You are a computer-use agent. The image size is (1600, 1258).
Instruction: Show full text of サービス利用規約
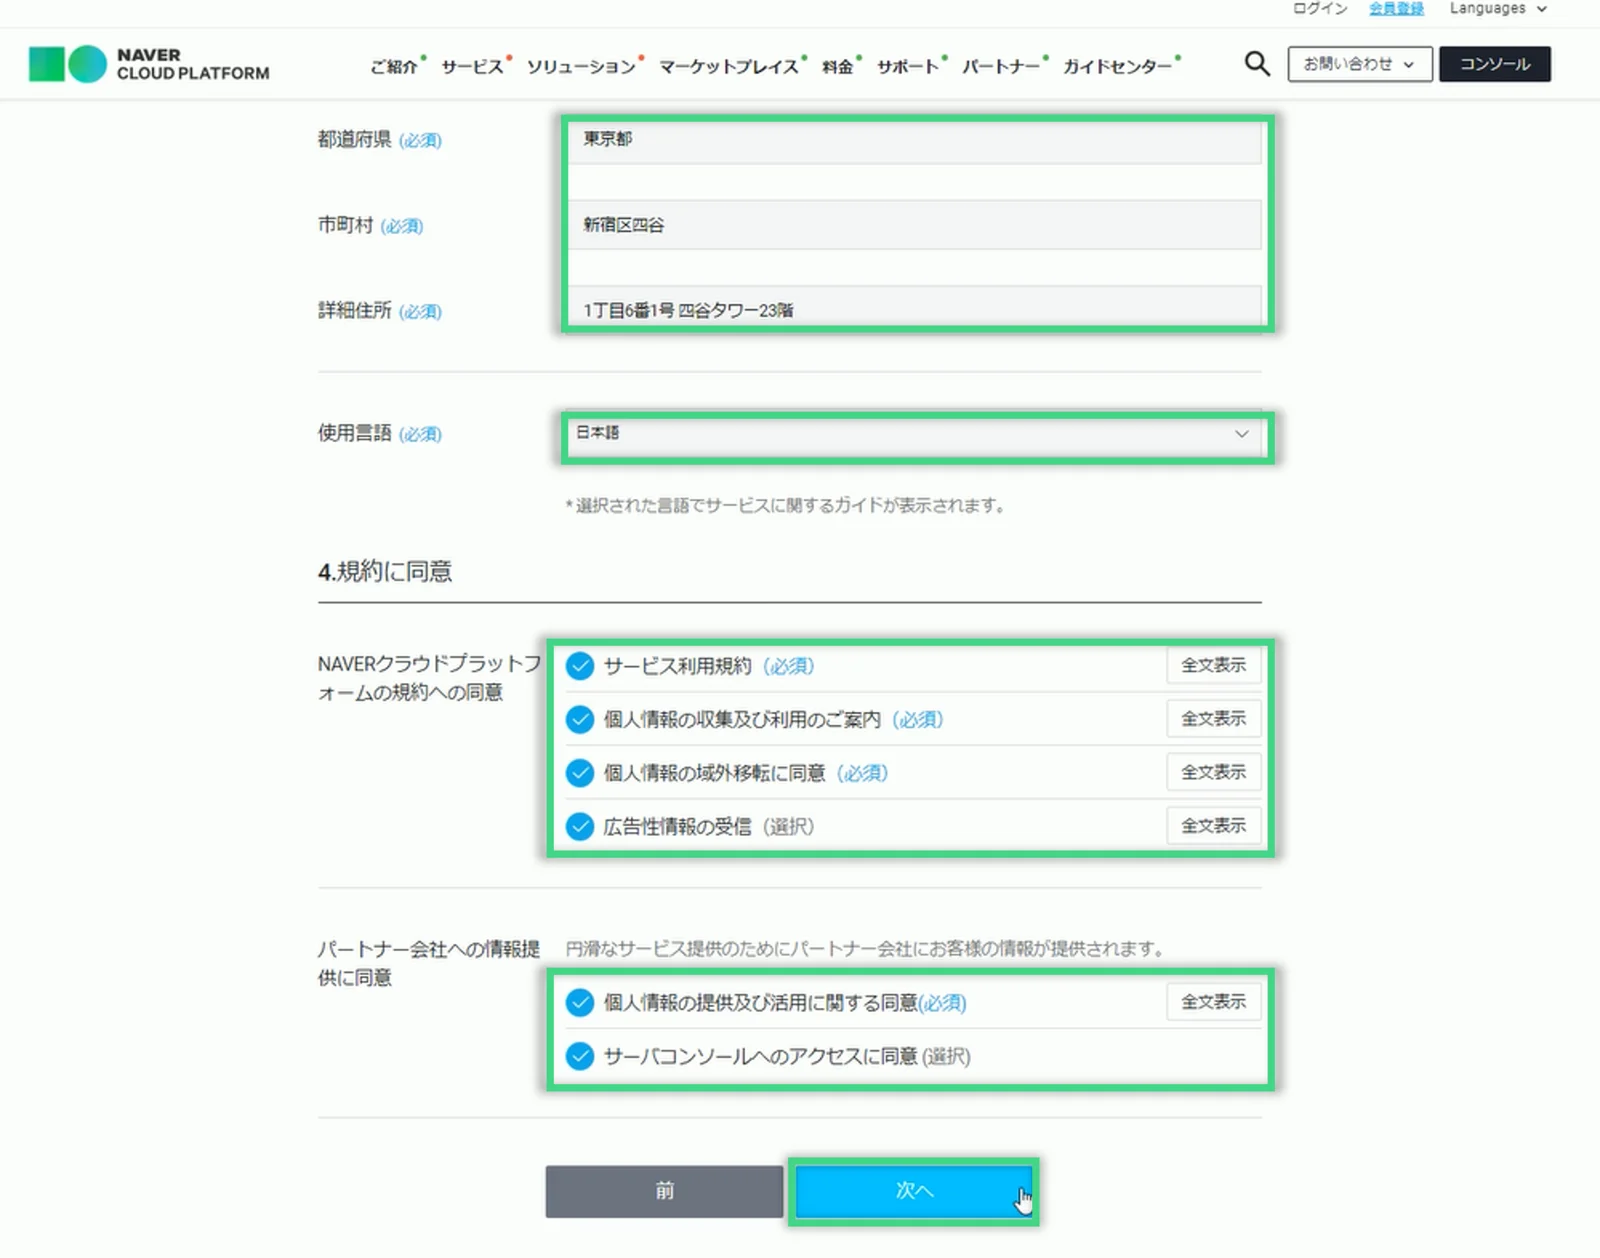1213,666
